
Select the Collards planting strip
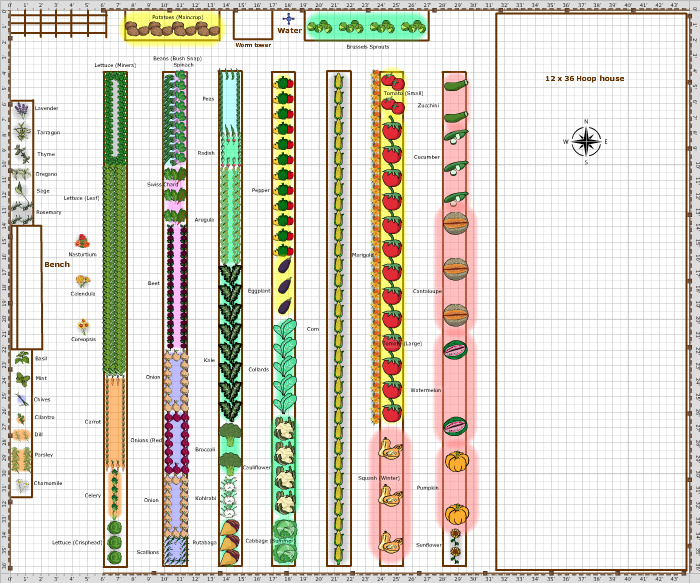(x=285, y=366)
